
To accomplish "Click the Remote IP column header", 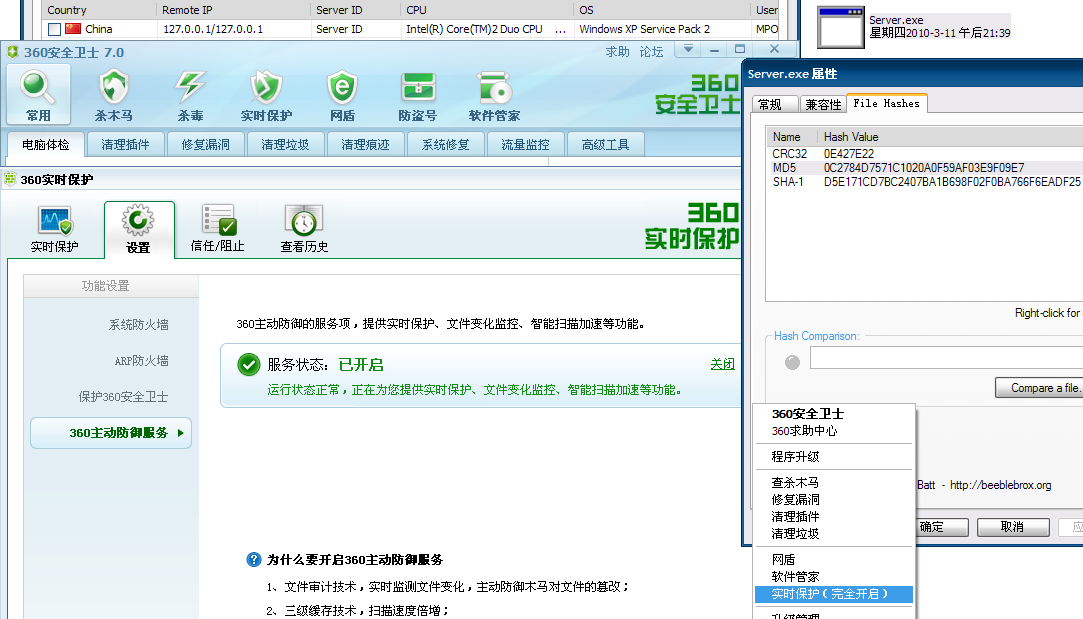I will pyautogui.click(x=233, y=10).
